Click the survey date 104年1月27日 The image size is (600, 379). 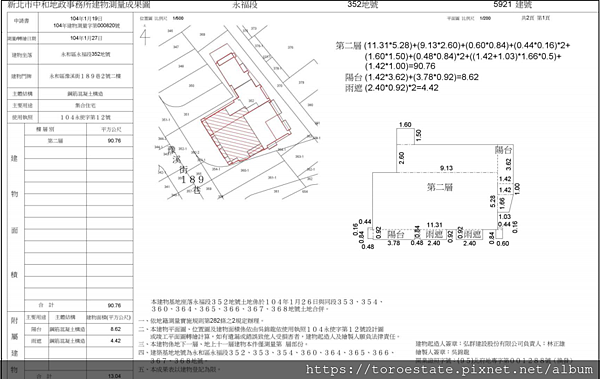click(86, 38)
